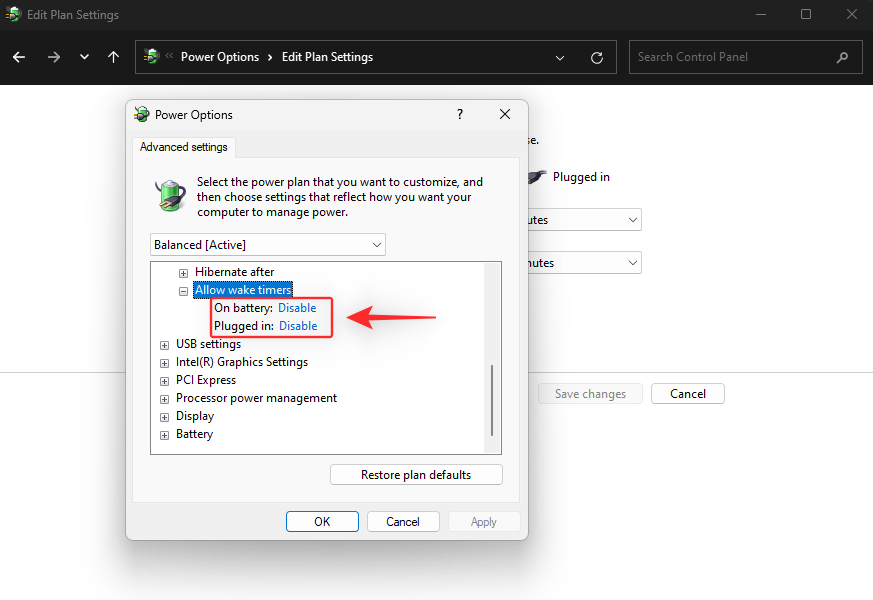
Task: Click Save changes in Edit Plan Settings window
Action: pos(590,394)
